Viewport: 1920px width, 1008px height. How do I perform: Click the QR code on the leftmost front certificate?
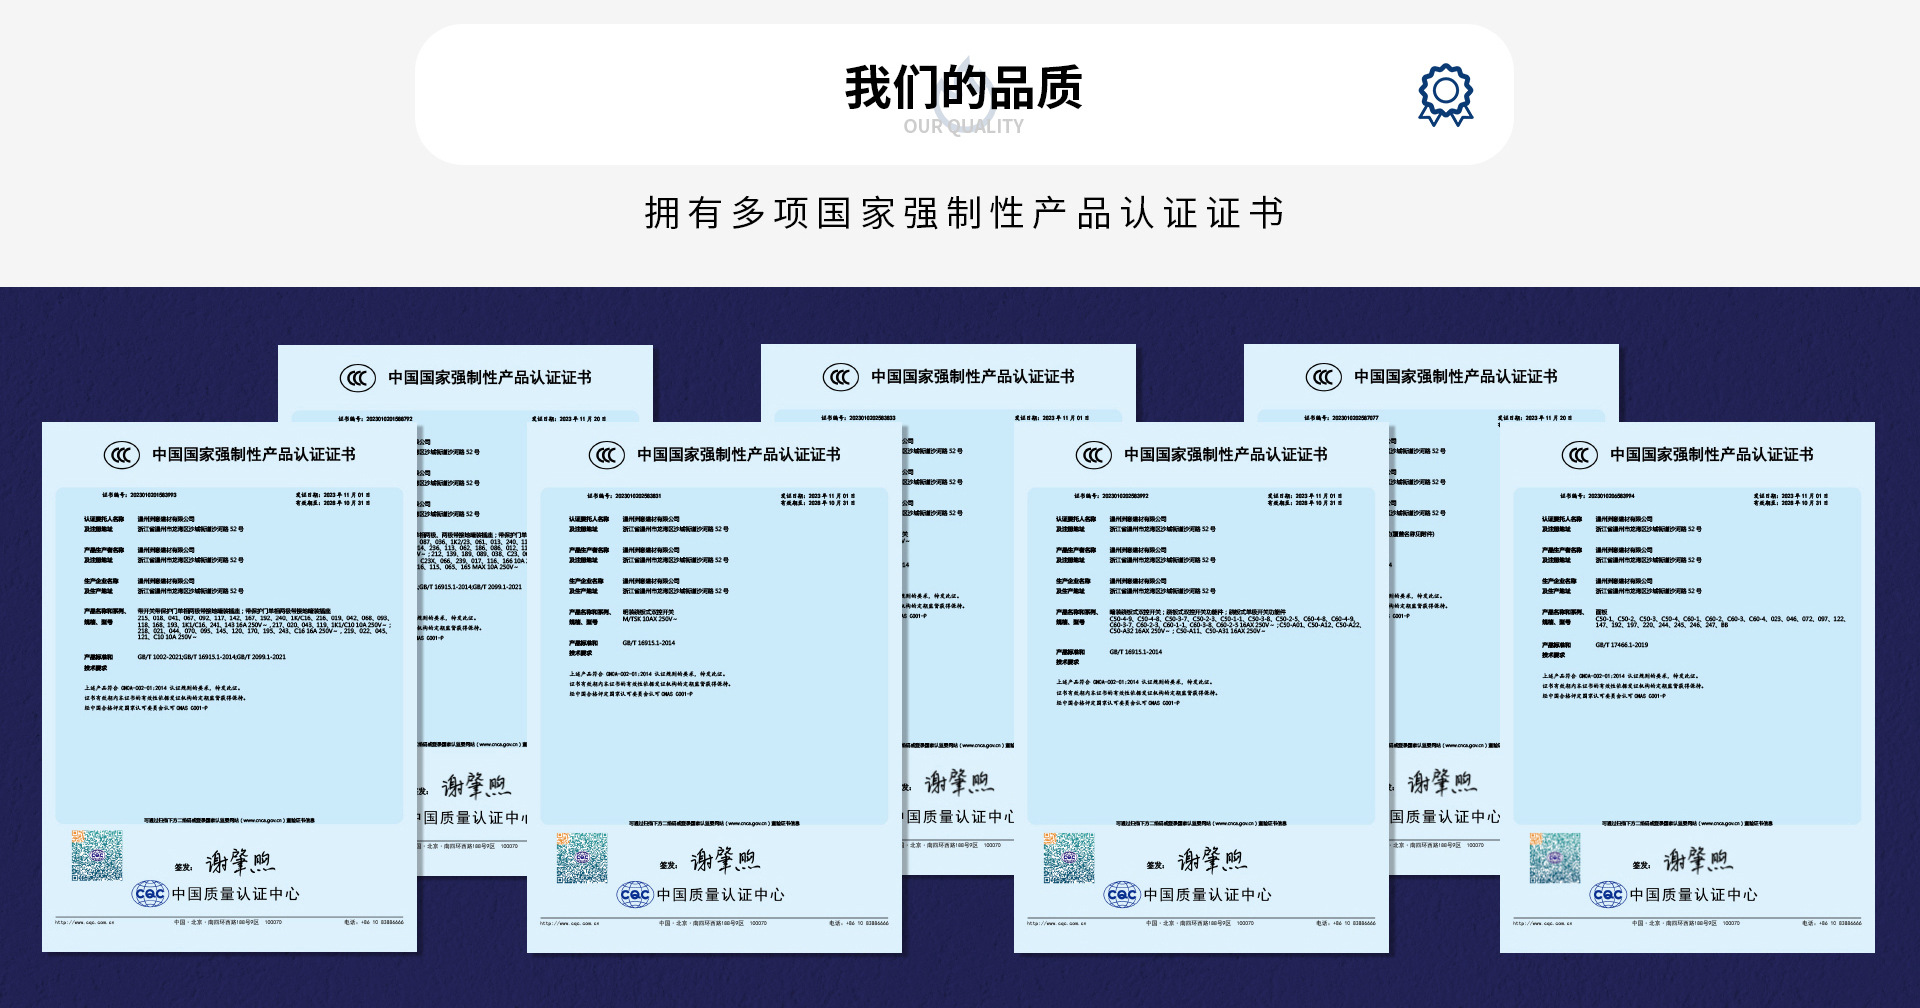[x=97, y=855]
